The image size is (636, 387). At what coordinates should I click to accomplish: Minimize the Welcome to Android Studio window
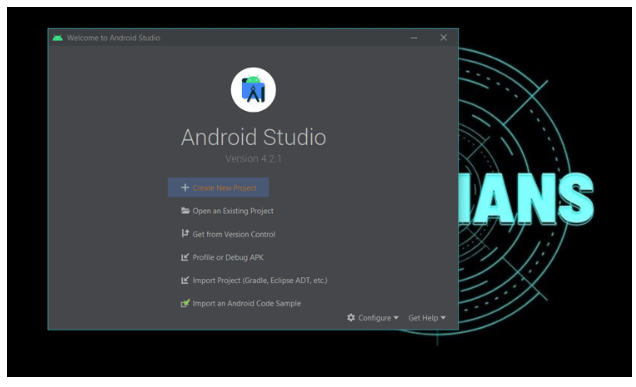[414, 38]
